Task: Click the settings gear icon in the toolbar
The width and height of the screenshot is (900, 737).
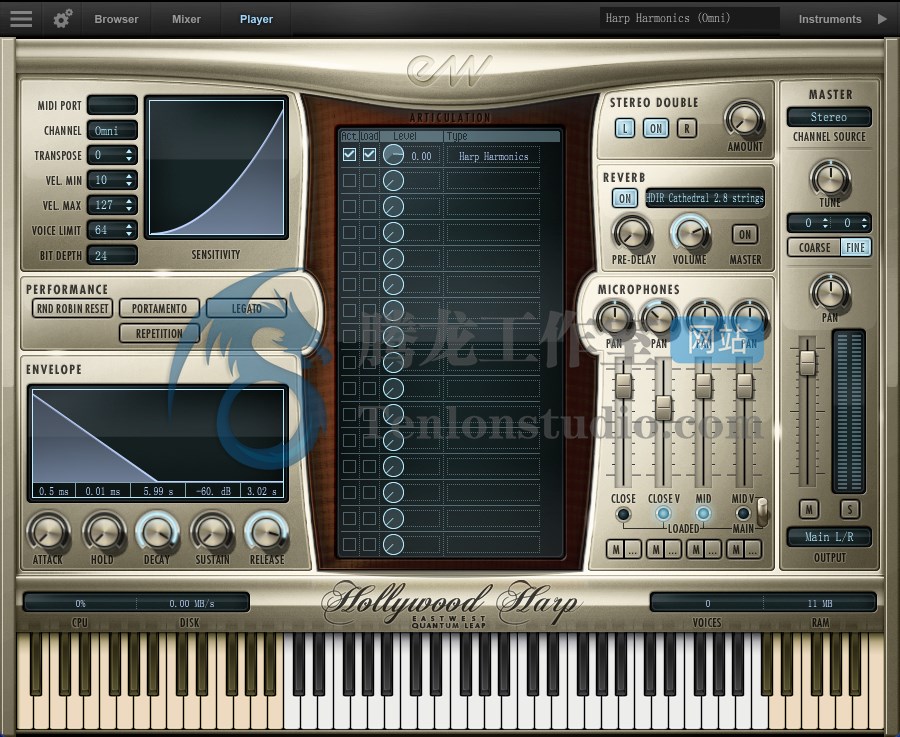Action: coord(60,18)
